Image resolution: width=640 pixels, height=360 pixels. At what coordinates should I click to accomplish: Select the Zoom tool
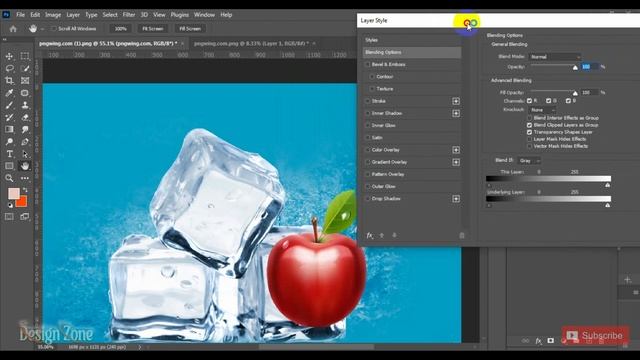point(9,178)
